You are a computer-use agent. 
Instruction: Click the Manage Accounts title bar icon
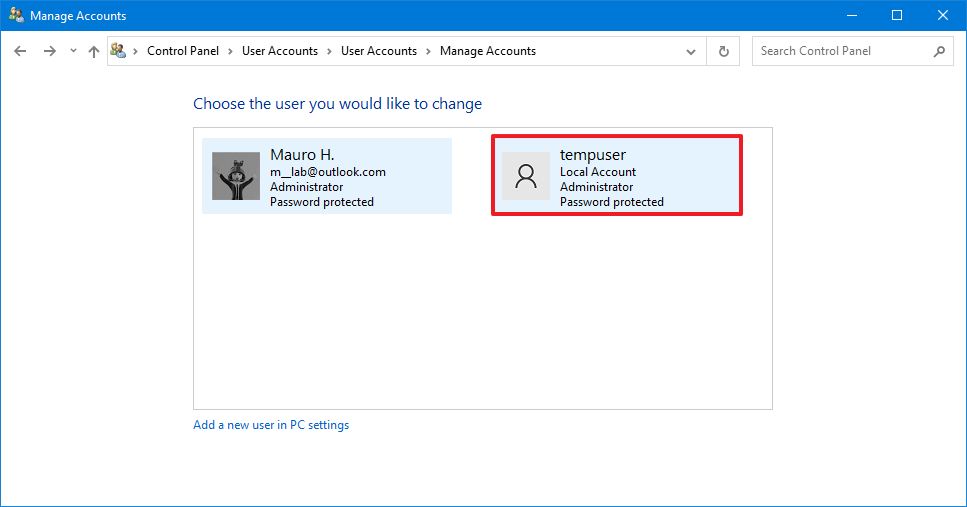coord(16,16)
